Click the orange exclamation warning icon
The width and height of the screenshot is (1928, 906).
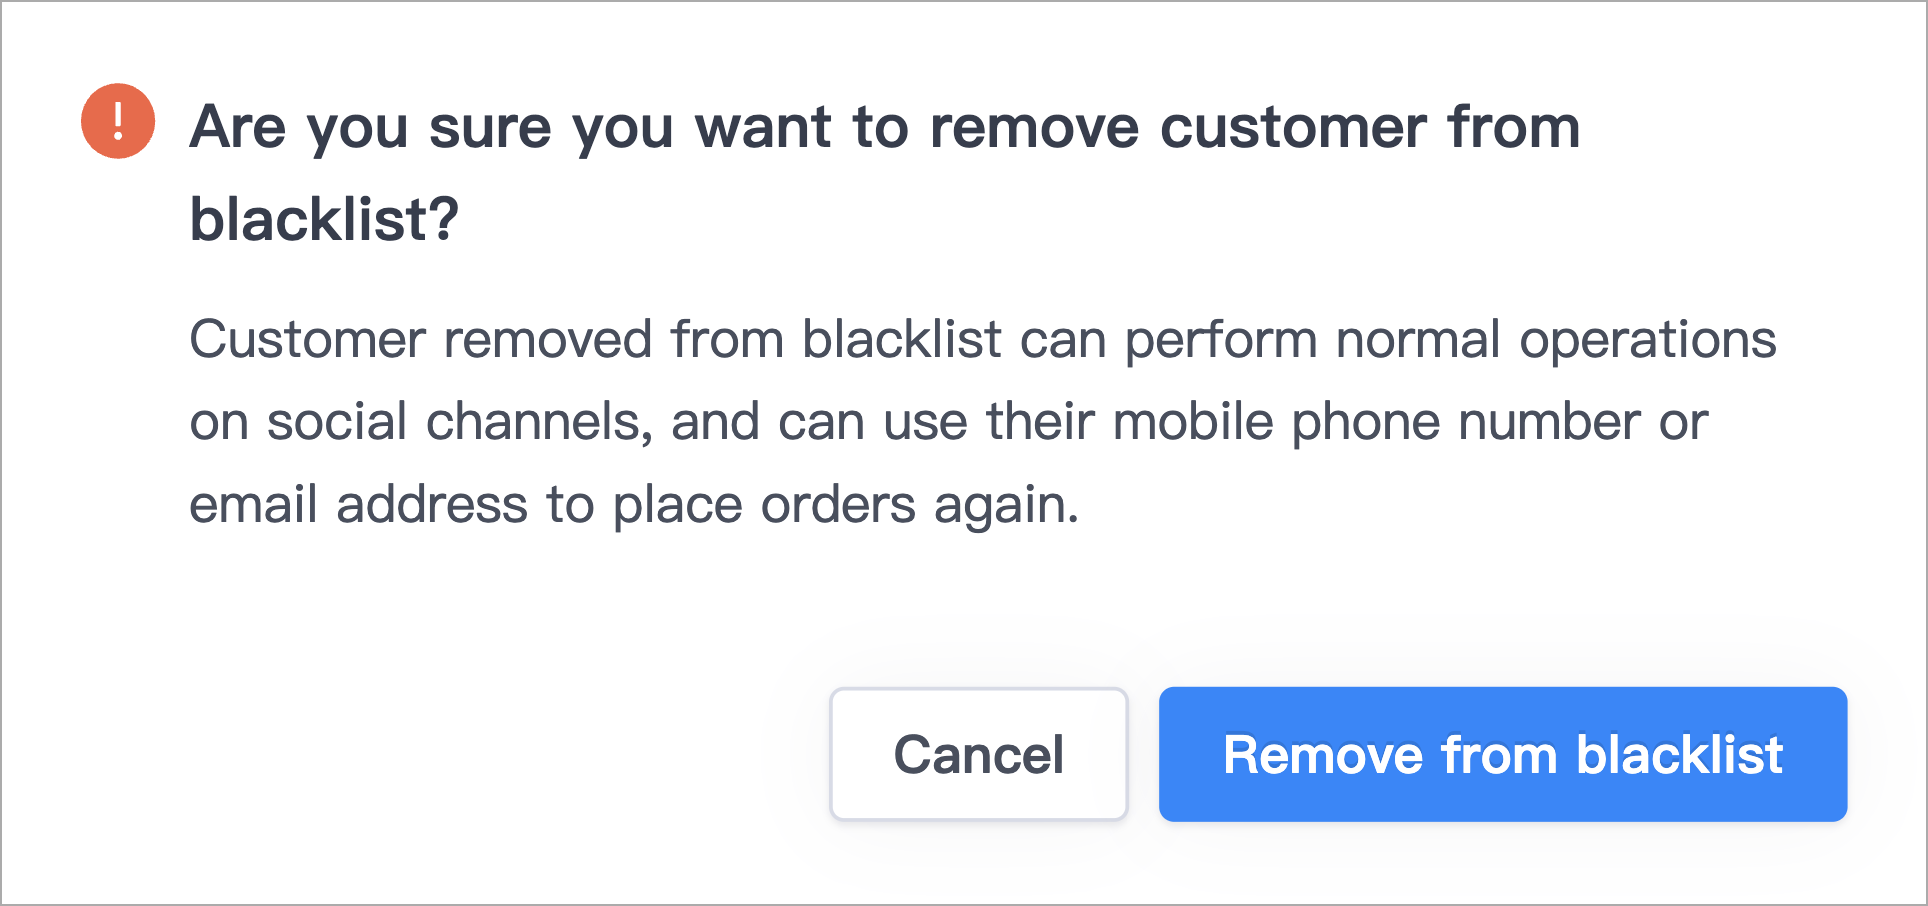point(118,121)
